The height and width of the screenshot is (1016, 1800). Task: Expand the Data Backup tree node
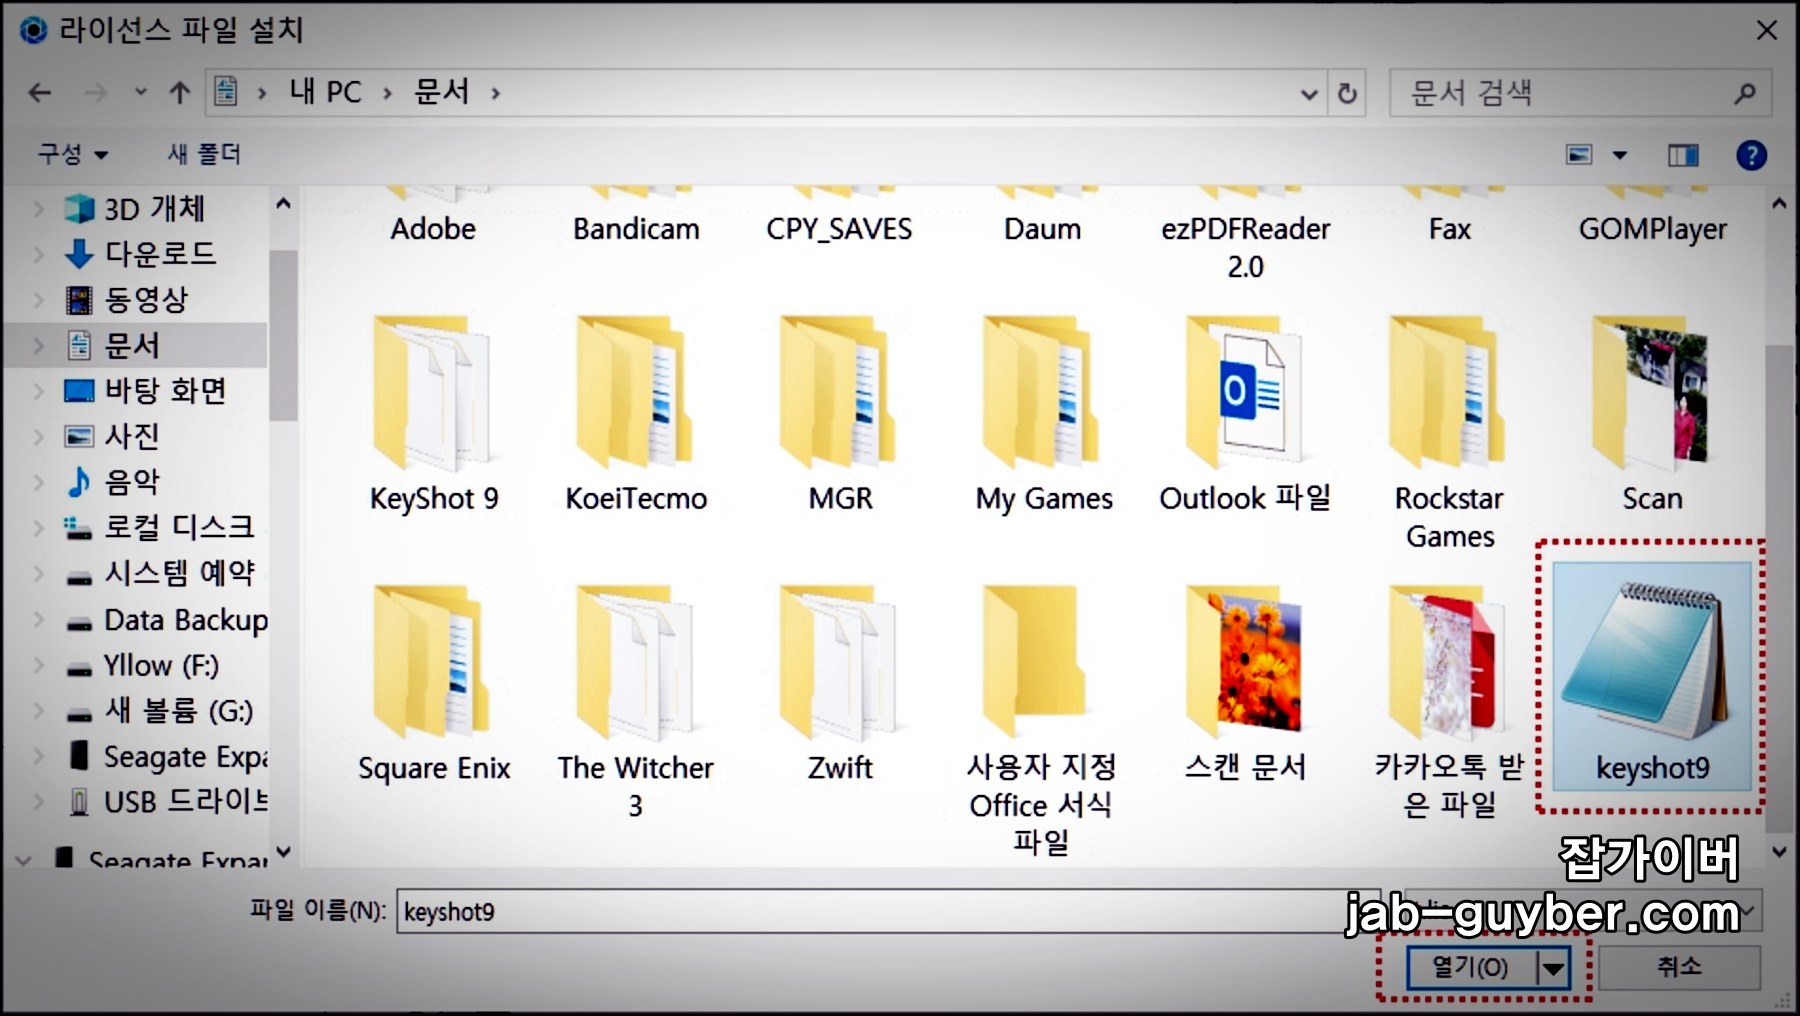pyautogui.click(x=39, y=619)
